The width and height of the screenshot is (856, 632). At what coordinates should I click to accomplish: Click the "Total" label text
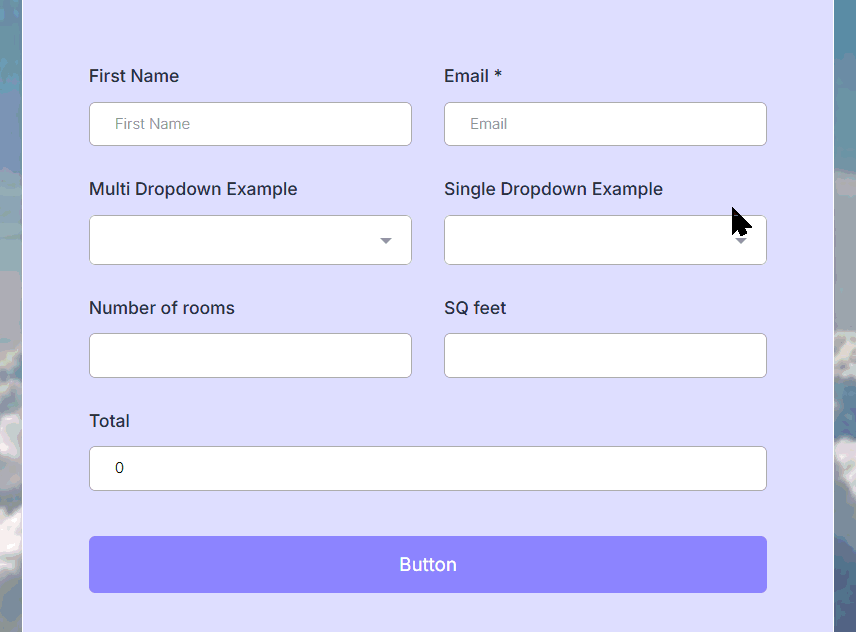click(x=109, y=421)
